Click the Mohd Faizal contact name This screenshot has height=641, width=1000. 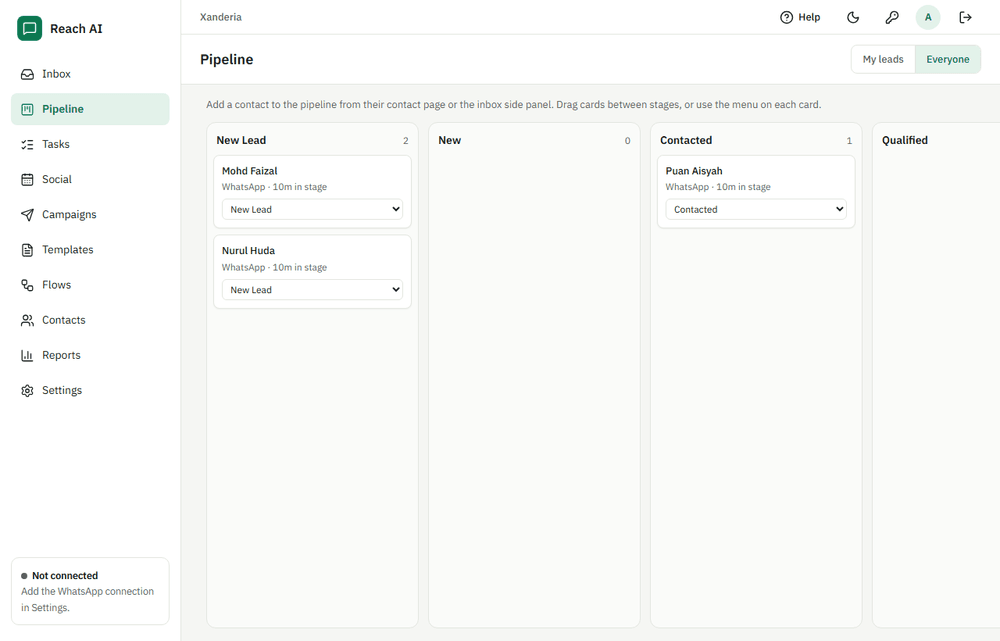[249, 171]
